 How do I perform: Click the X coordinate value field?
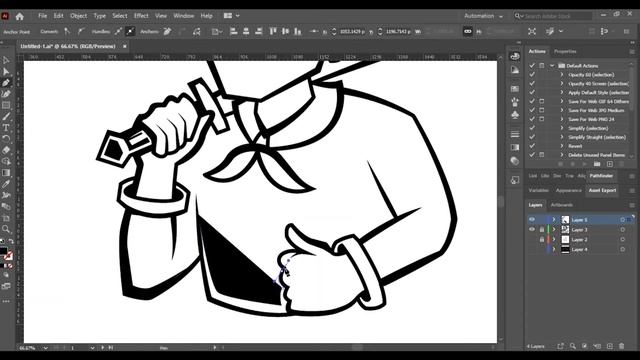(353, 31)
